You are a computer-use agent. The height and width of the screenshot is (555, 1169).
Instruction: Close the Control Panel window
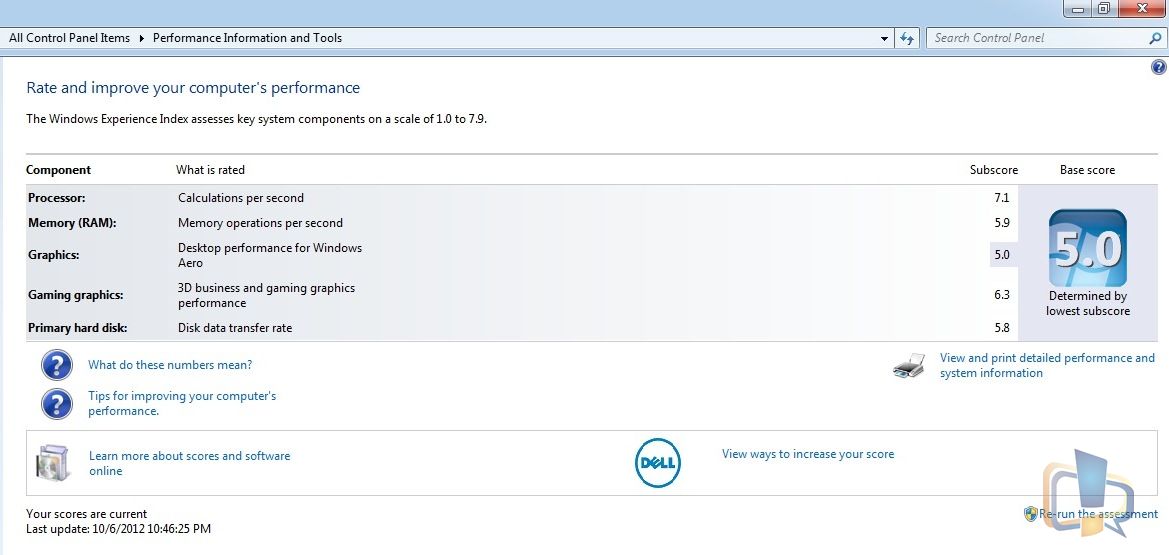[x=1141, y=8]
